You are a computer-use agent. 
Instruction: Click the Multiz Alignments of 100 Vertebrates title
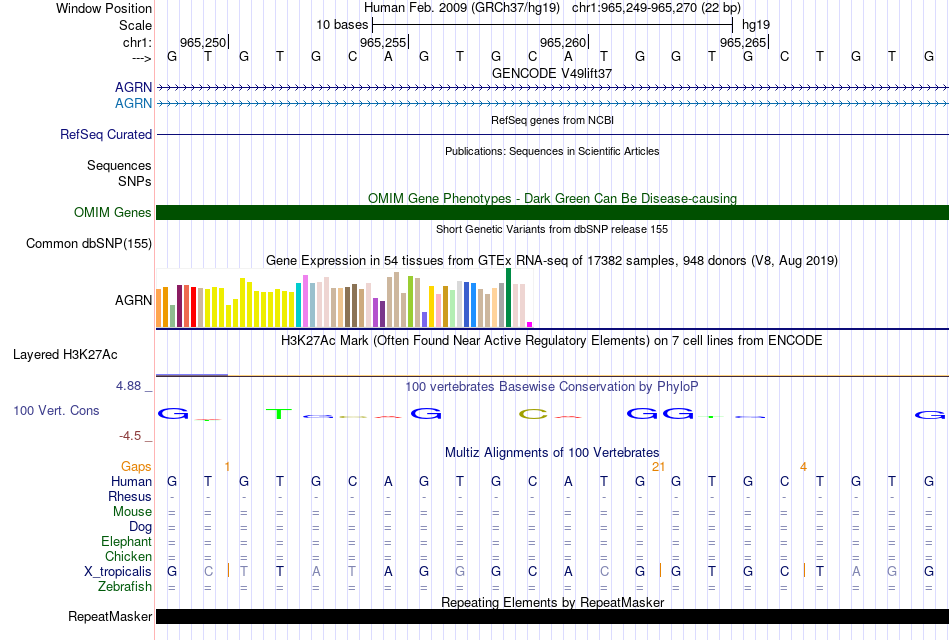coord(552,452)
